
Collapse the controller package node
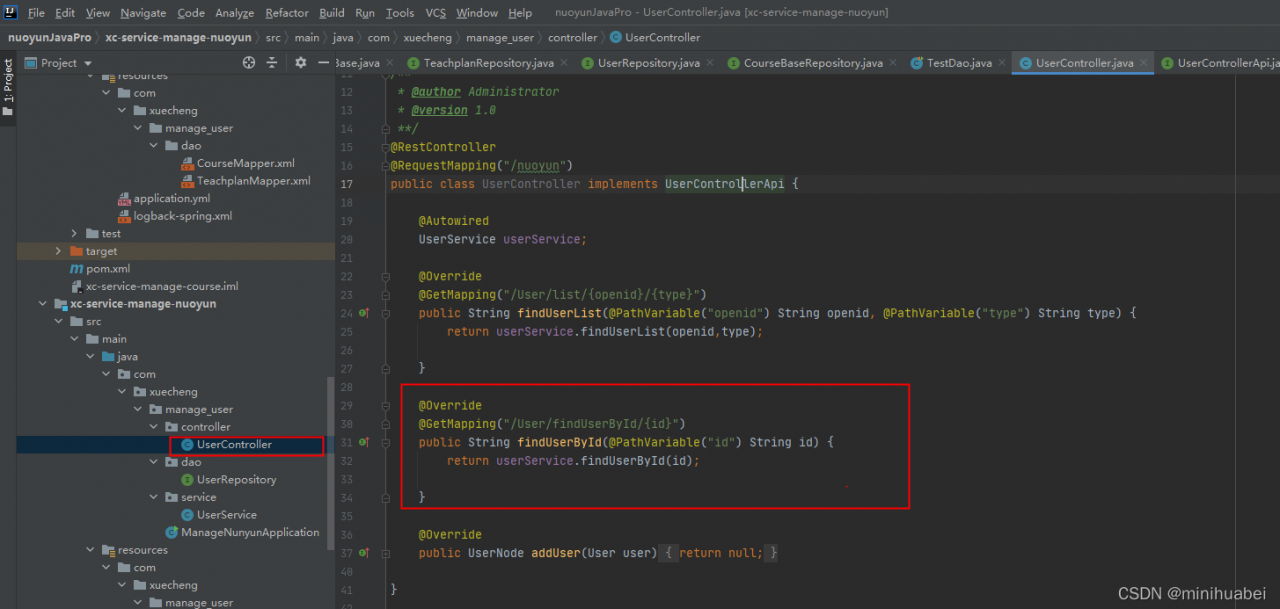pos(155,427)
